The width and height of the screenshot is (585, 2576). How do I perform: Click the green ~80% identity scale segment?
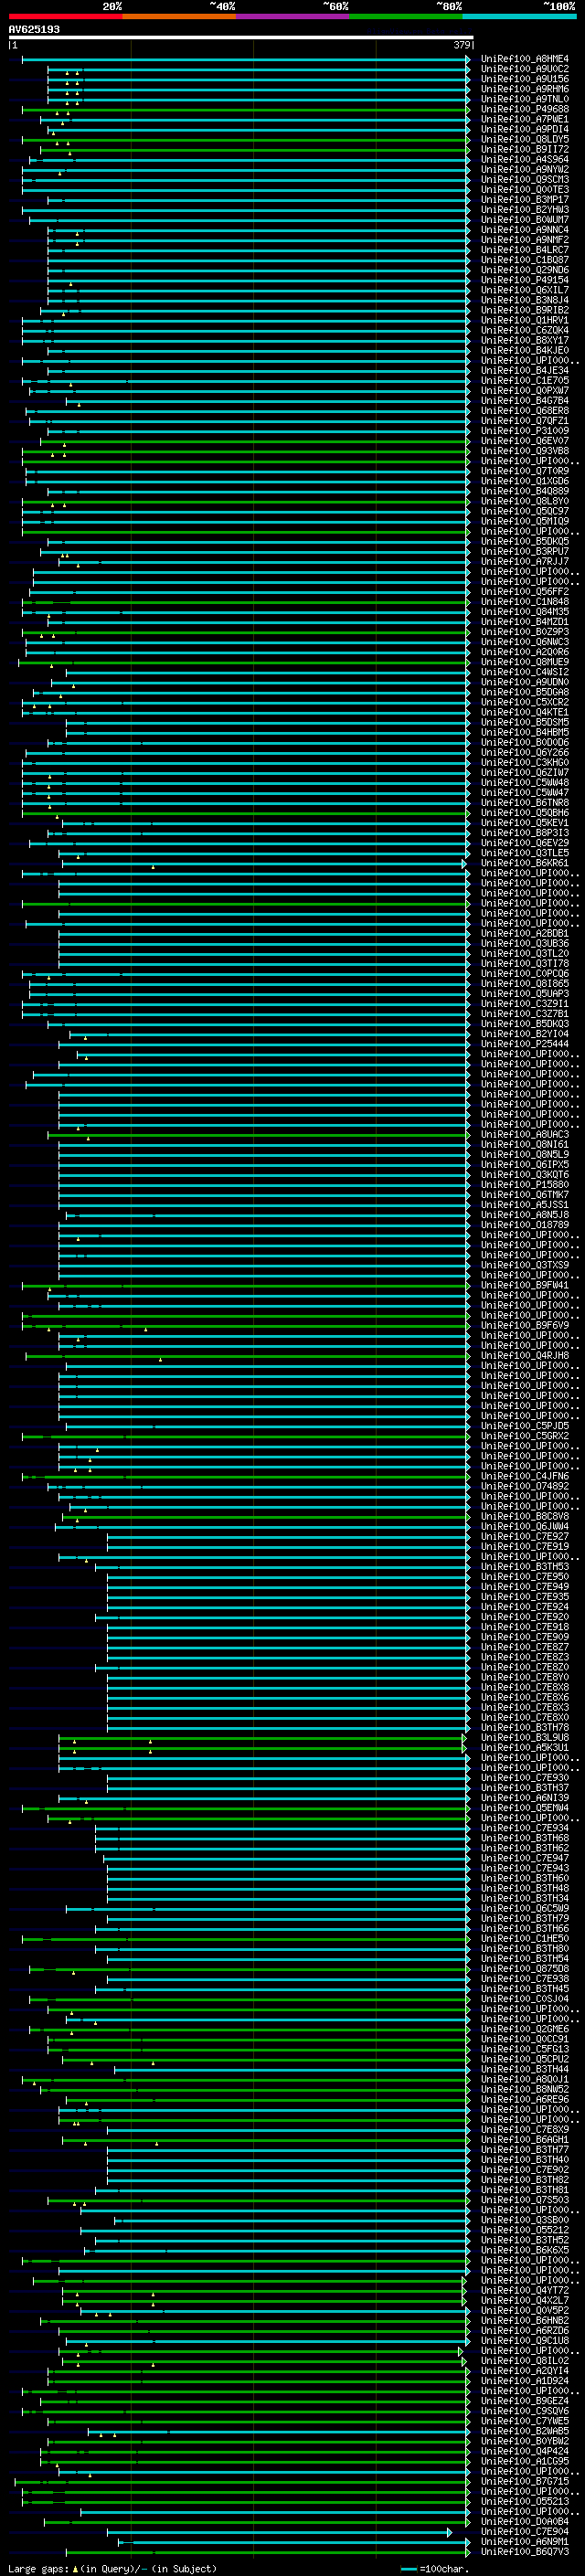coord(406,16)
